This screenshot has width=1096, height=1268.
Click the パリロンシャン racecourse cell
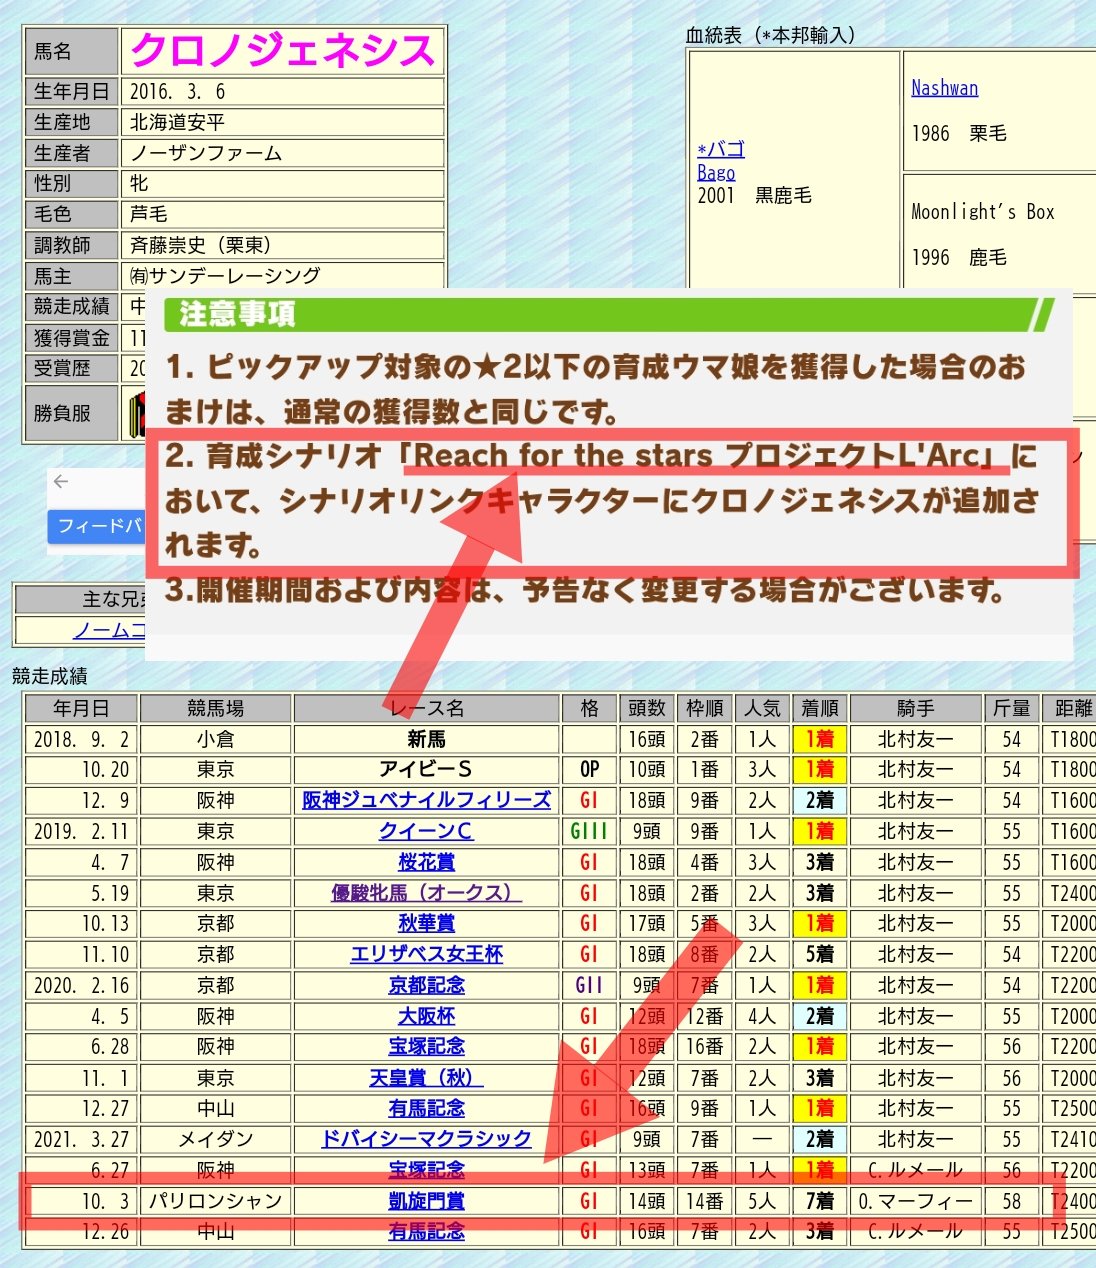point(215,1201)
